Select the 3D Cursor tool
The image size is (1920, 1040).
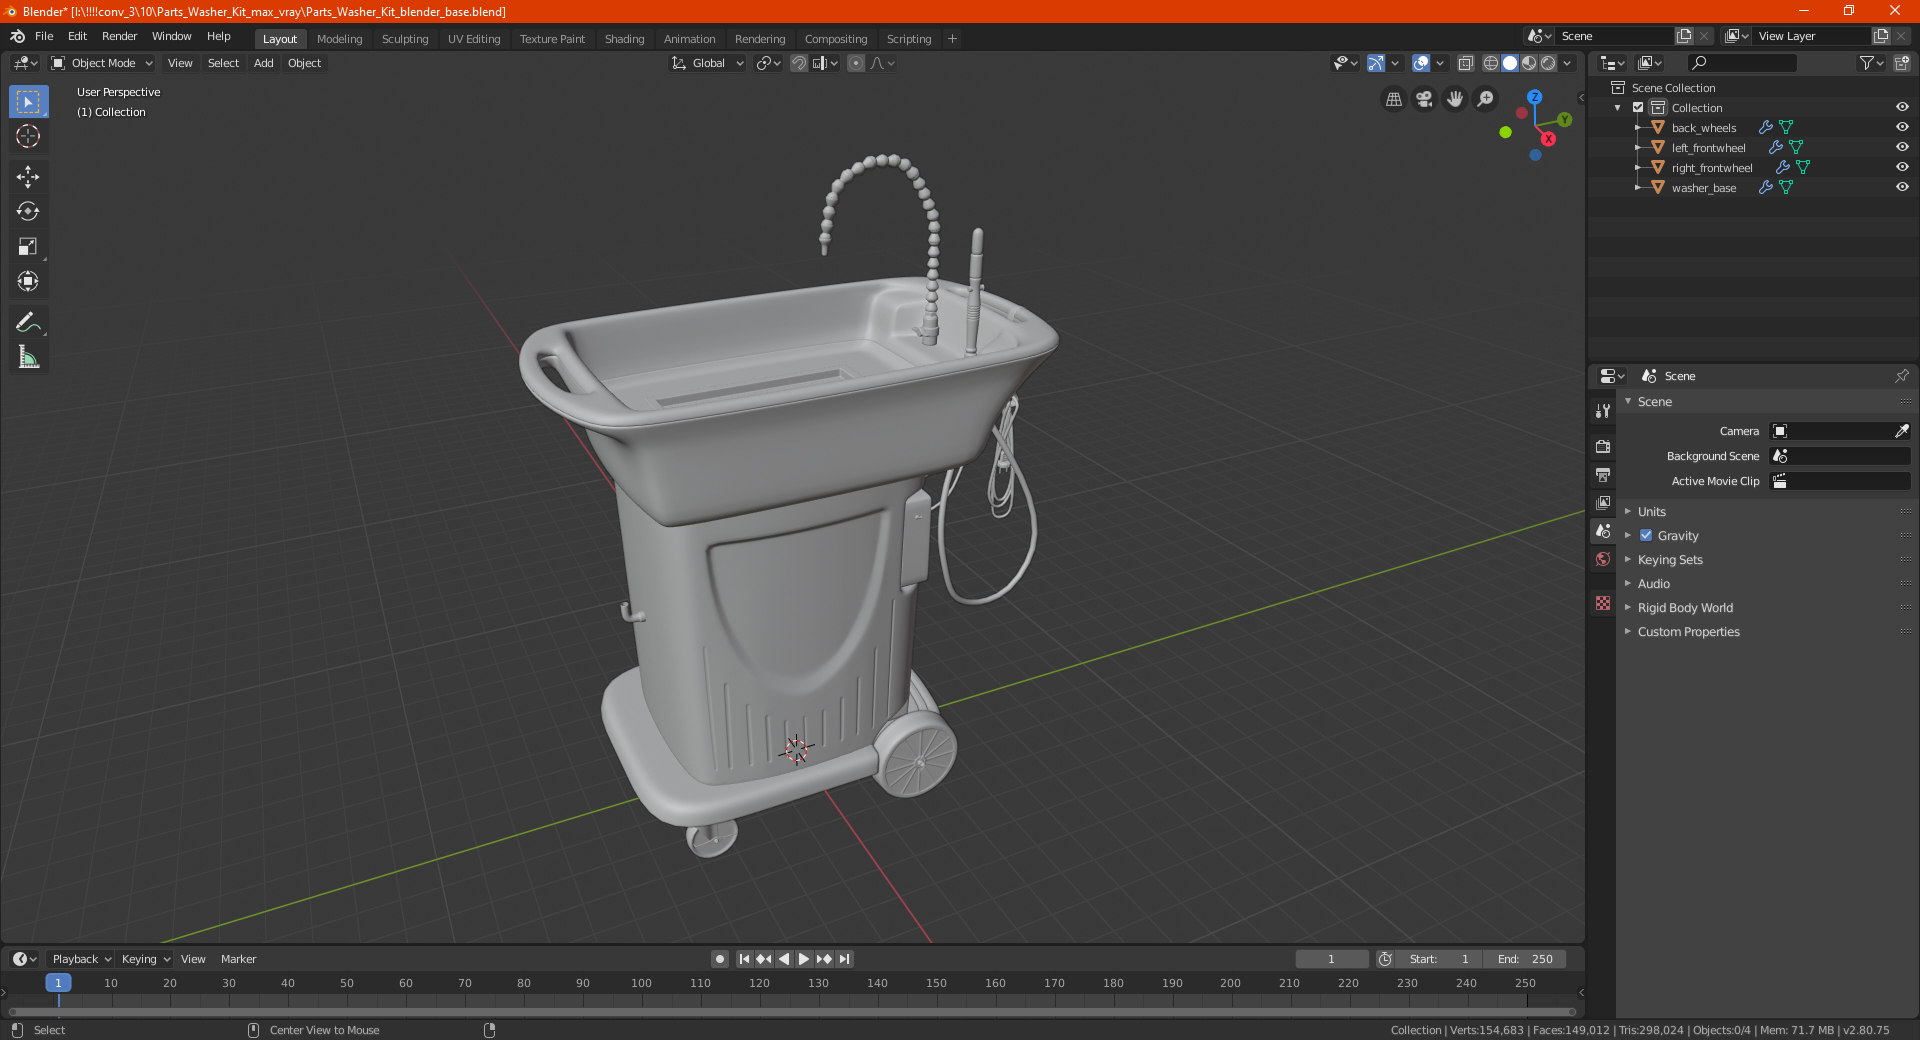pos(28,136)
